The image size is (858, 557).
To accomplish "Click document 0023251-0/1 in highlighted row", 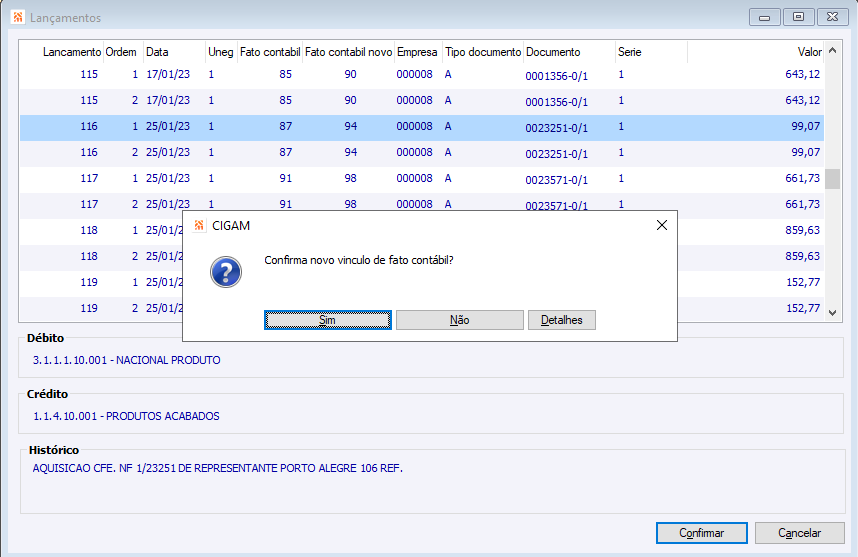I will coord(556,128).
